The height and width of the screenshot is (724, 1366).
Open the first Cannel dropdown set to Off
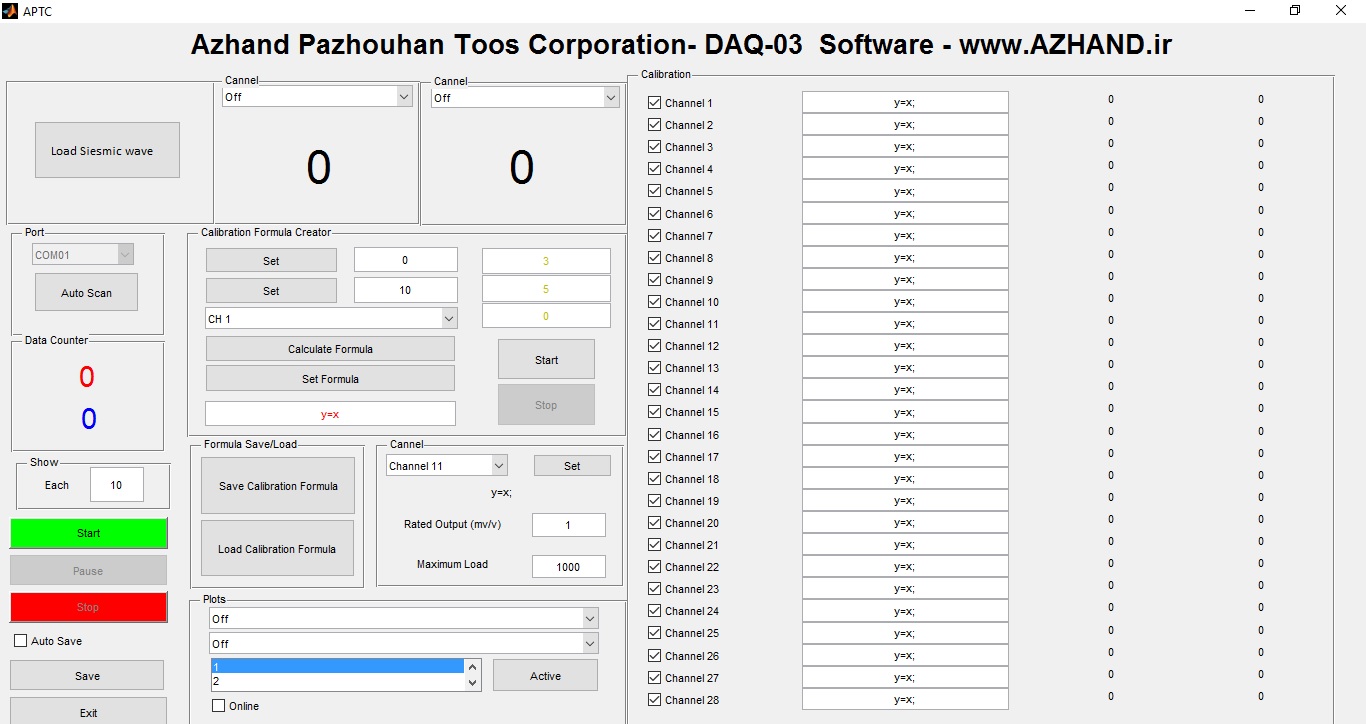pos(317,96)
